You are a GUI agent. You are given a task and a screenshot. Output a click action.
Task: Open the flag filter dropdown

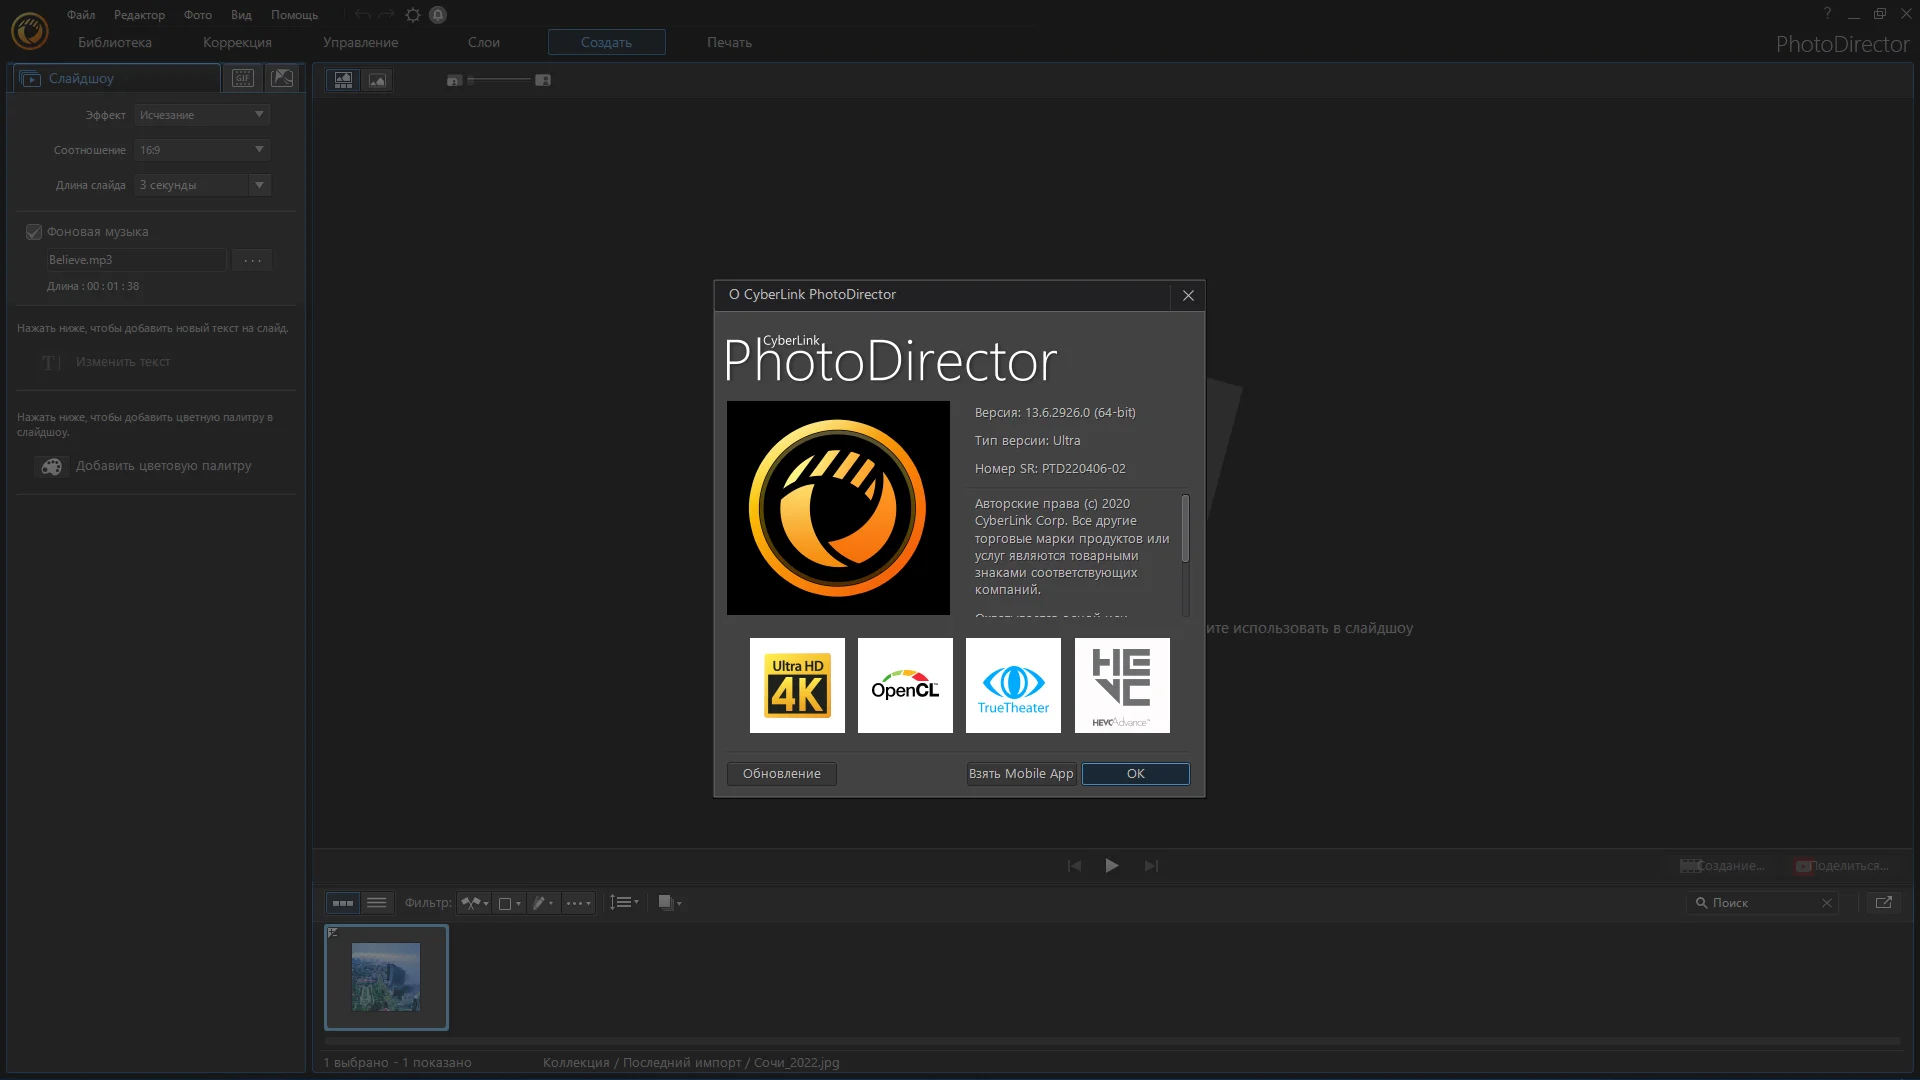pos(475,903)
